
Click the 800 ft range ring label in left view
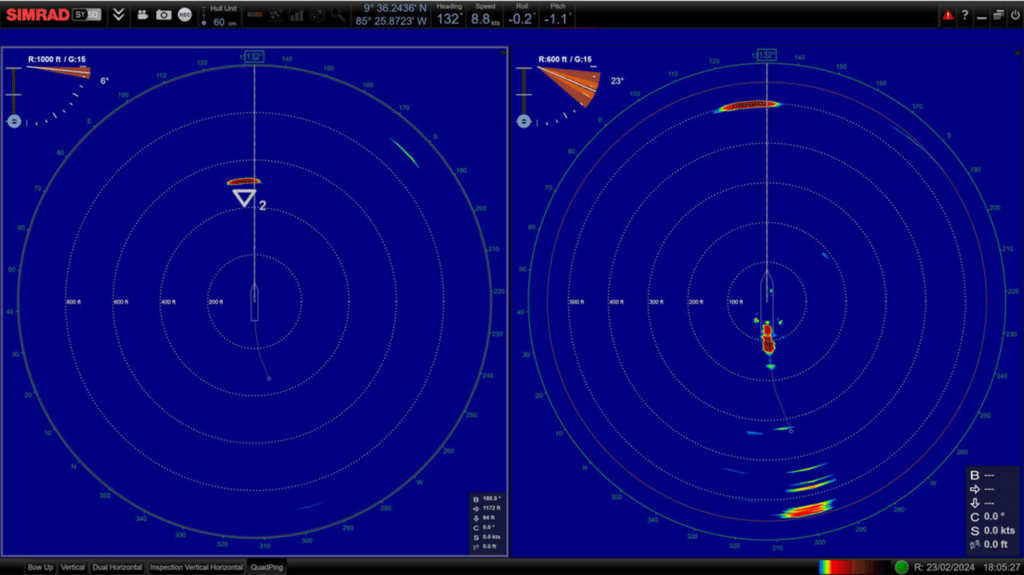click(73, 302)
